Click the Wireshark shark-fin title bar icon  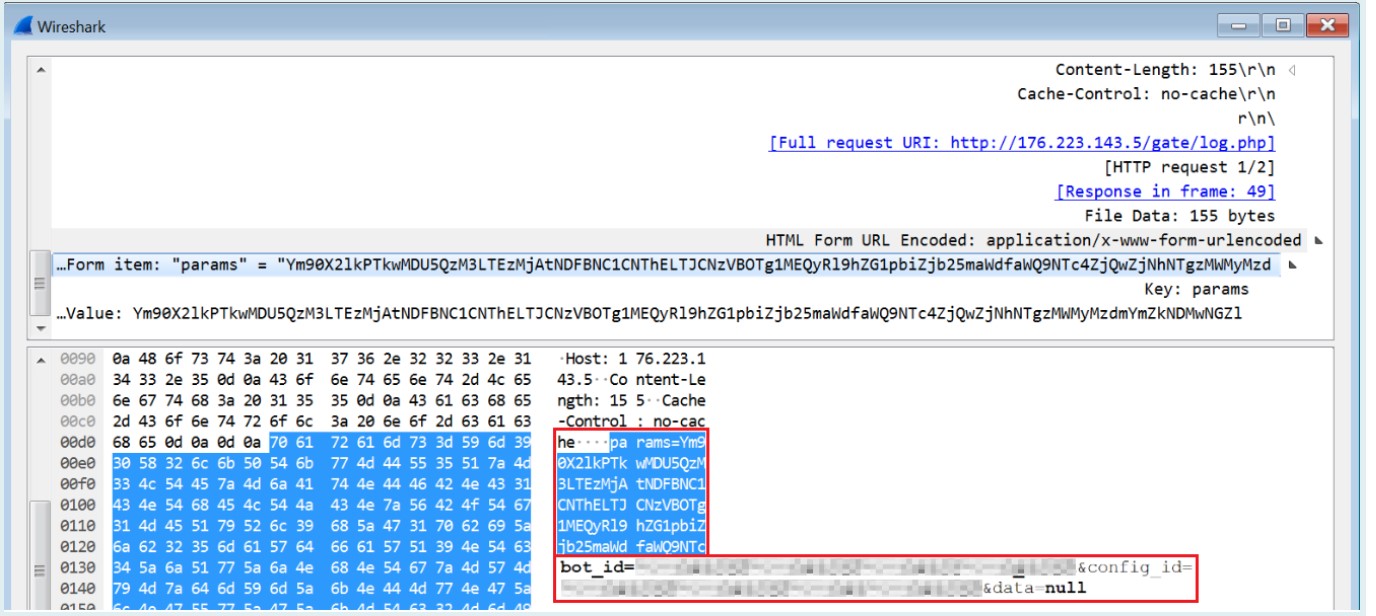(22, 26)
